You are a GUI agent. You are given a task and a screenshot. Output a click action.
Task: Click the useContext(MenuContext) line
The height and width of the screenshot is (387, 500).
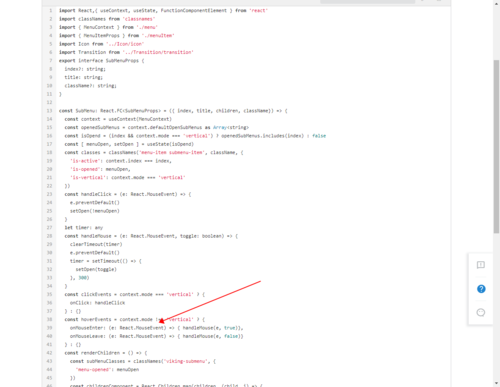(x=118, y=119)
